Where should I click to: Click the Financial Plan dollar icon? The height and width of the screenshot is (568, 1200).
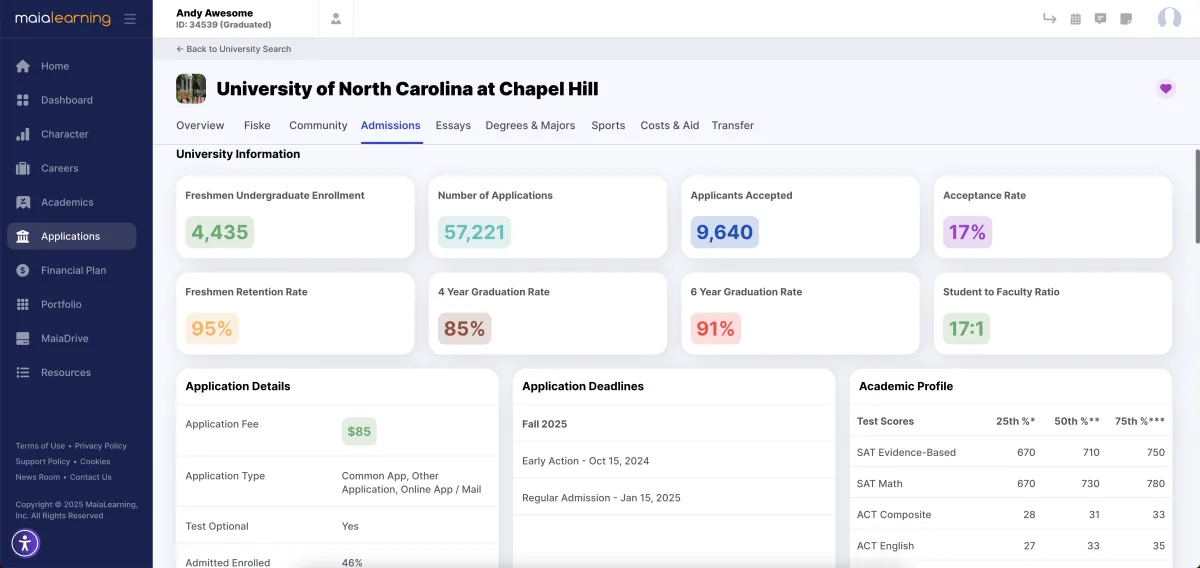23,270
